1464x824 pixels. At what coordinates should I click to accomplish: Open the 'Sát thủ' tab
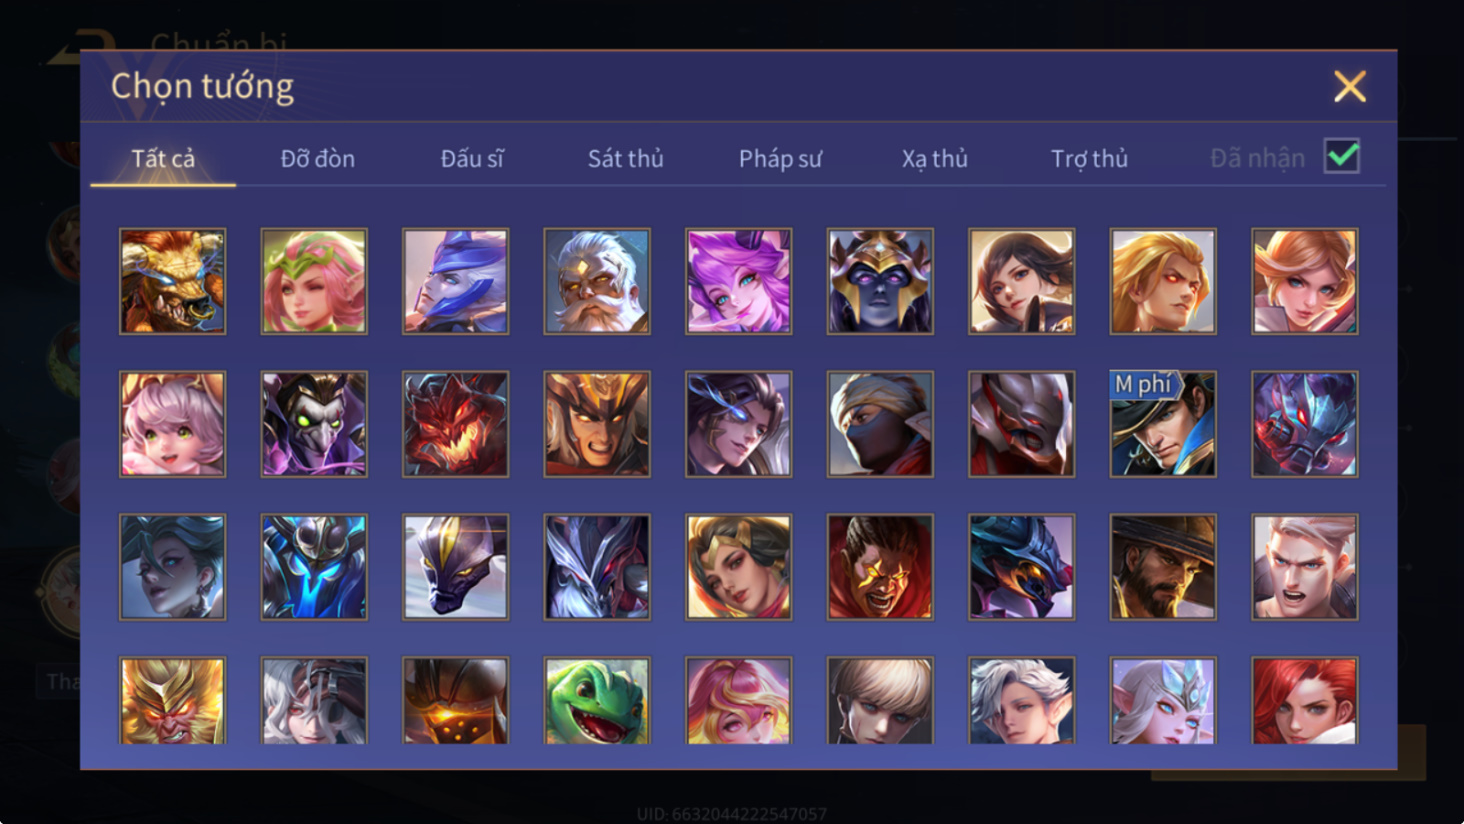tap(625, 158)
